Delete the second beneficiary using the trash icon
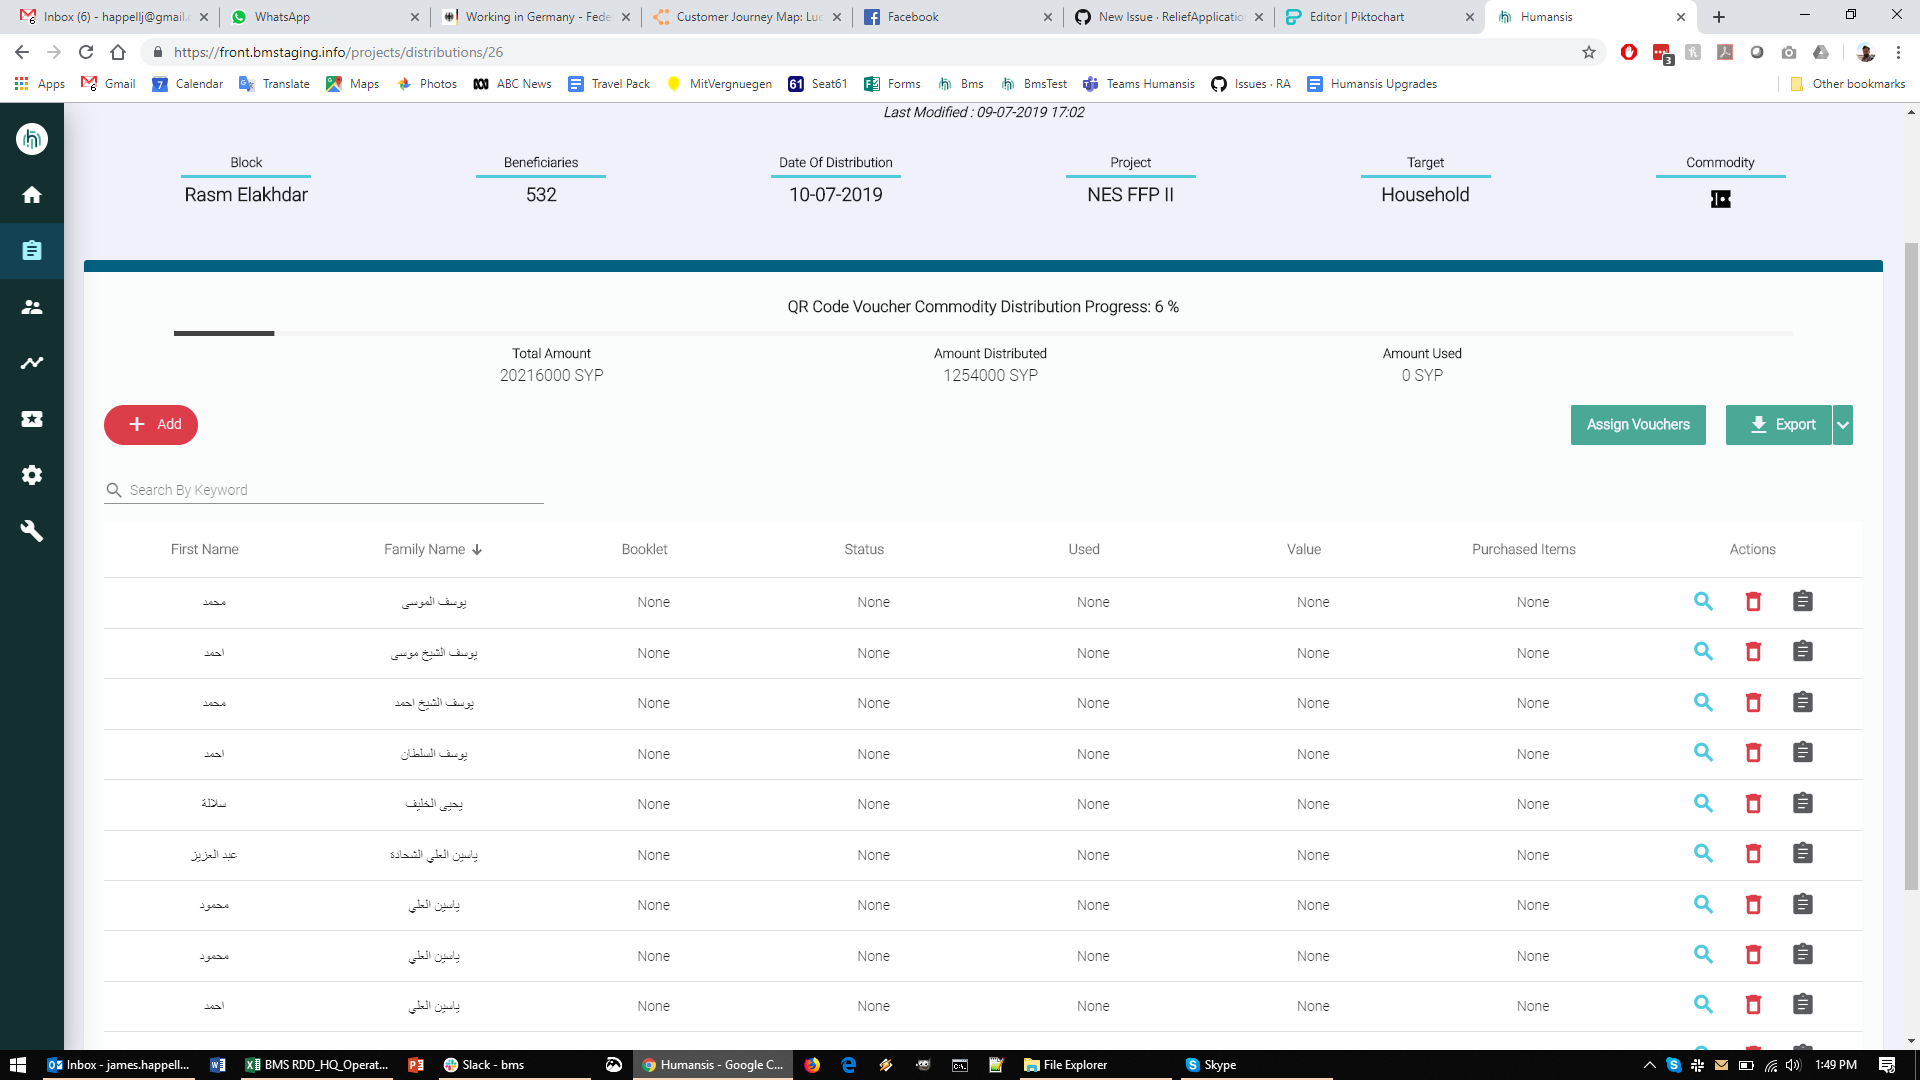1920x1080 pixels. click(1753, 651)
